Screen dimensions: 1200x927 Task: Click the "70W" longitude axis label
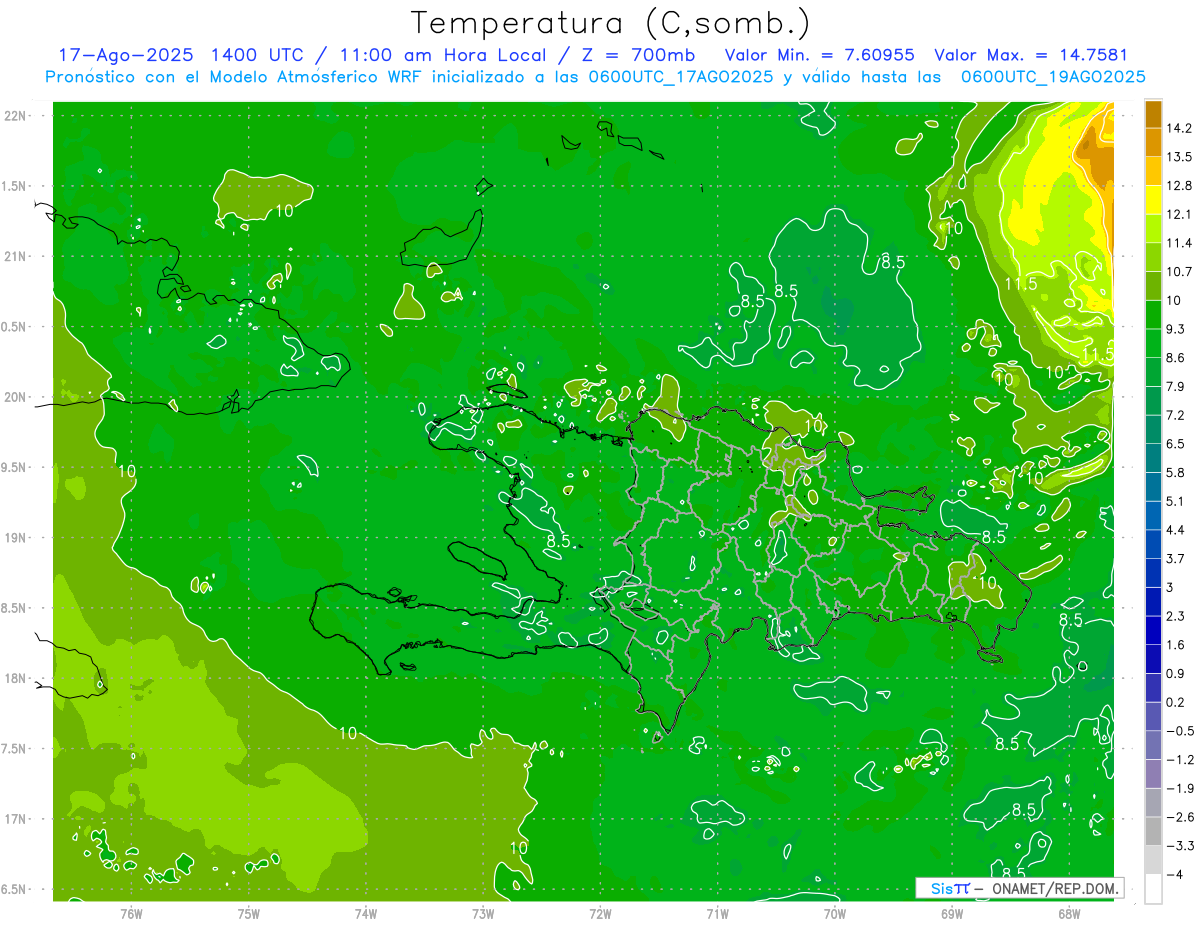click(835, 914)
